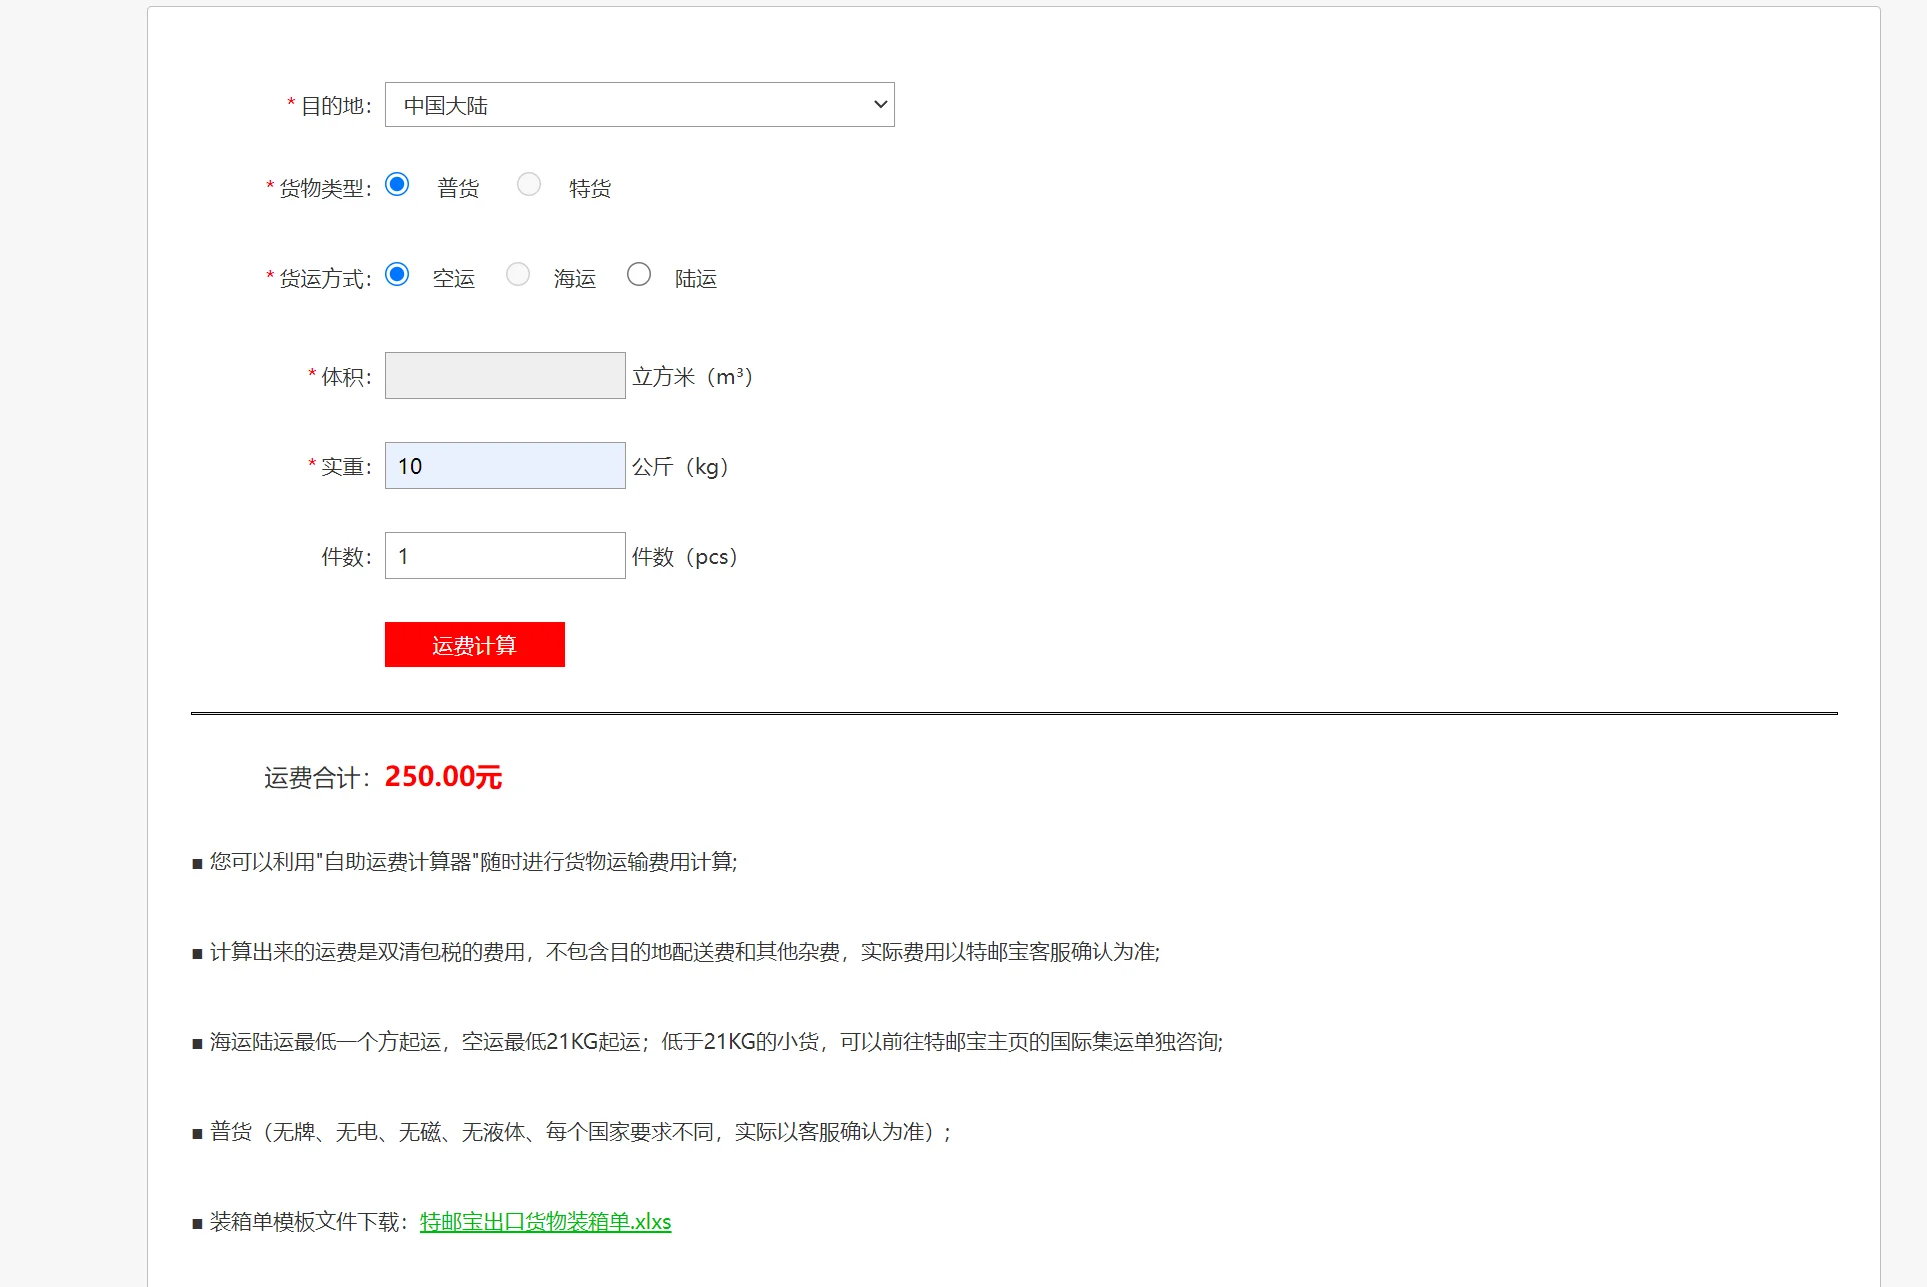Image resolution: width=1927 pixels, height=1287 pixels.
Task: Select the 特货 cargo type radio
Action: pyautogui.click(x=529, y=185)
